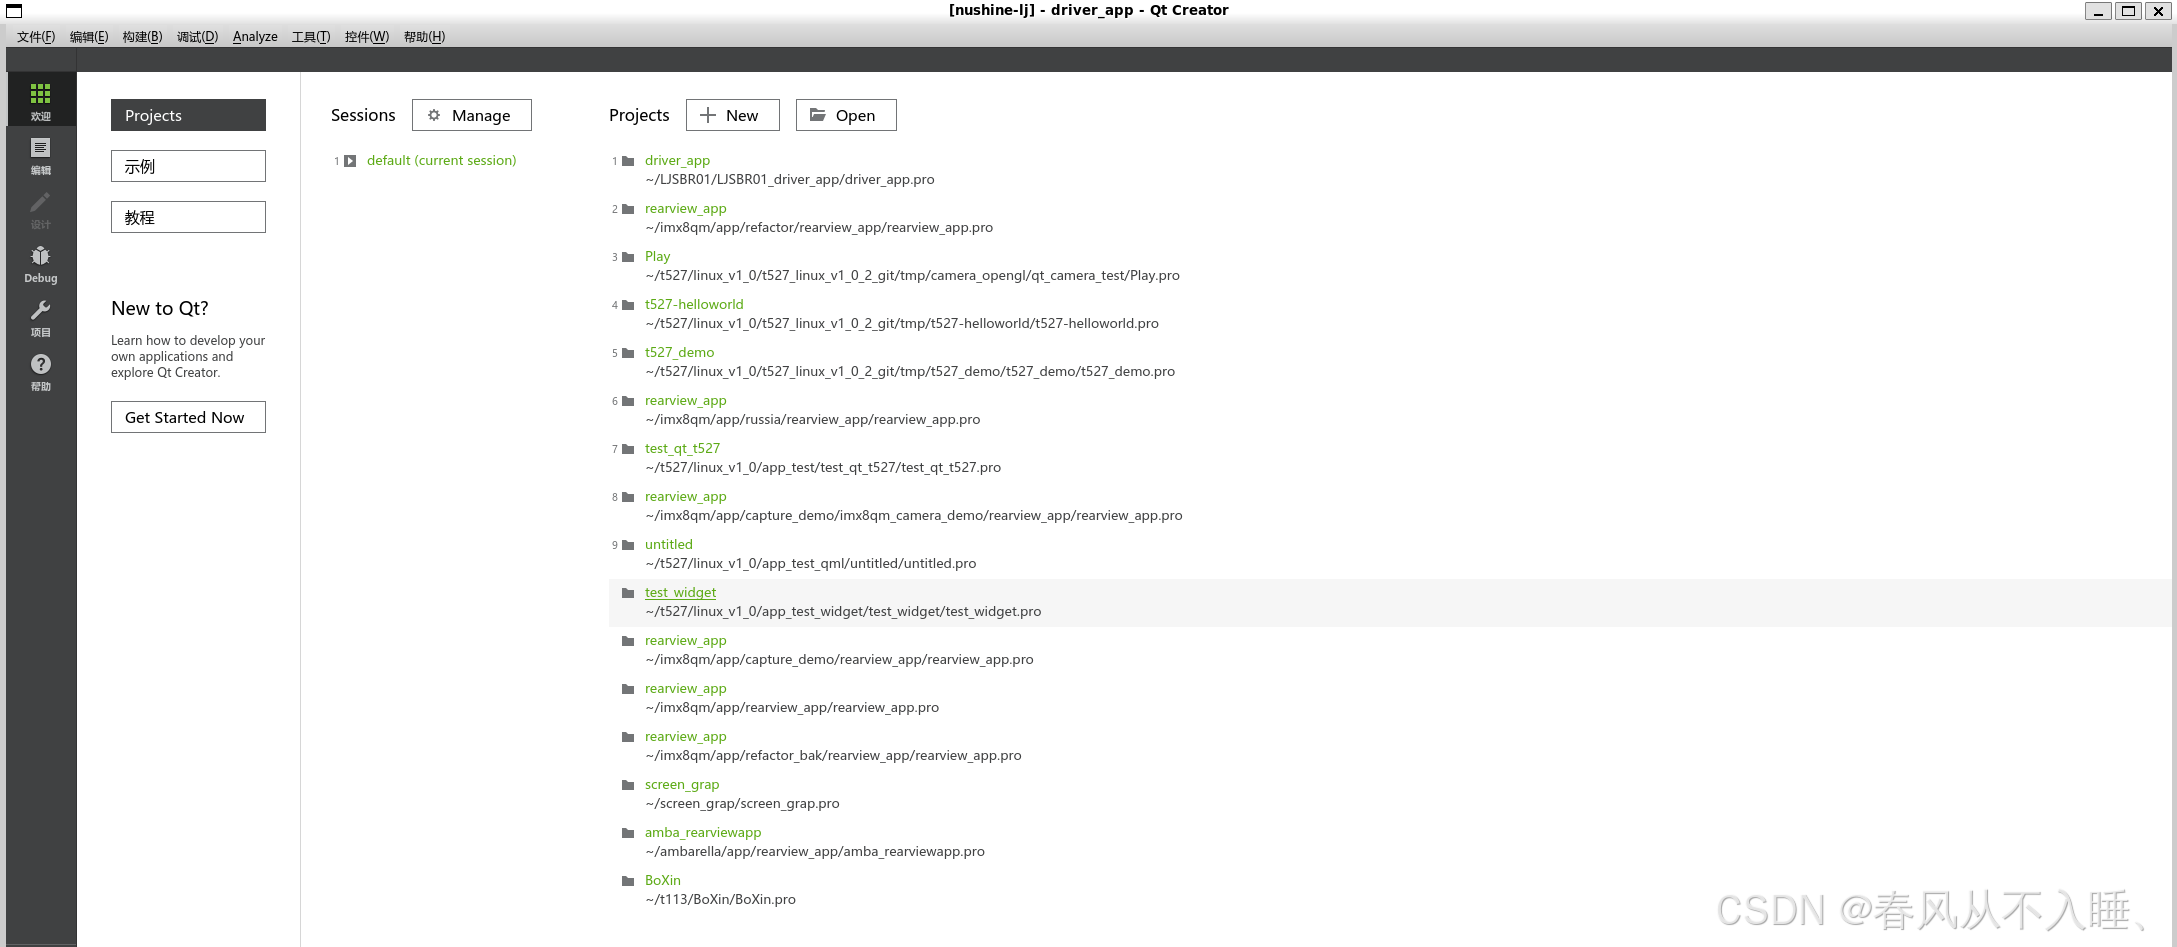
Task: Open rearview_app under refactor_bak folder
Action: (685, 737)
